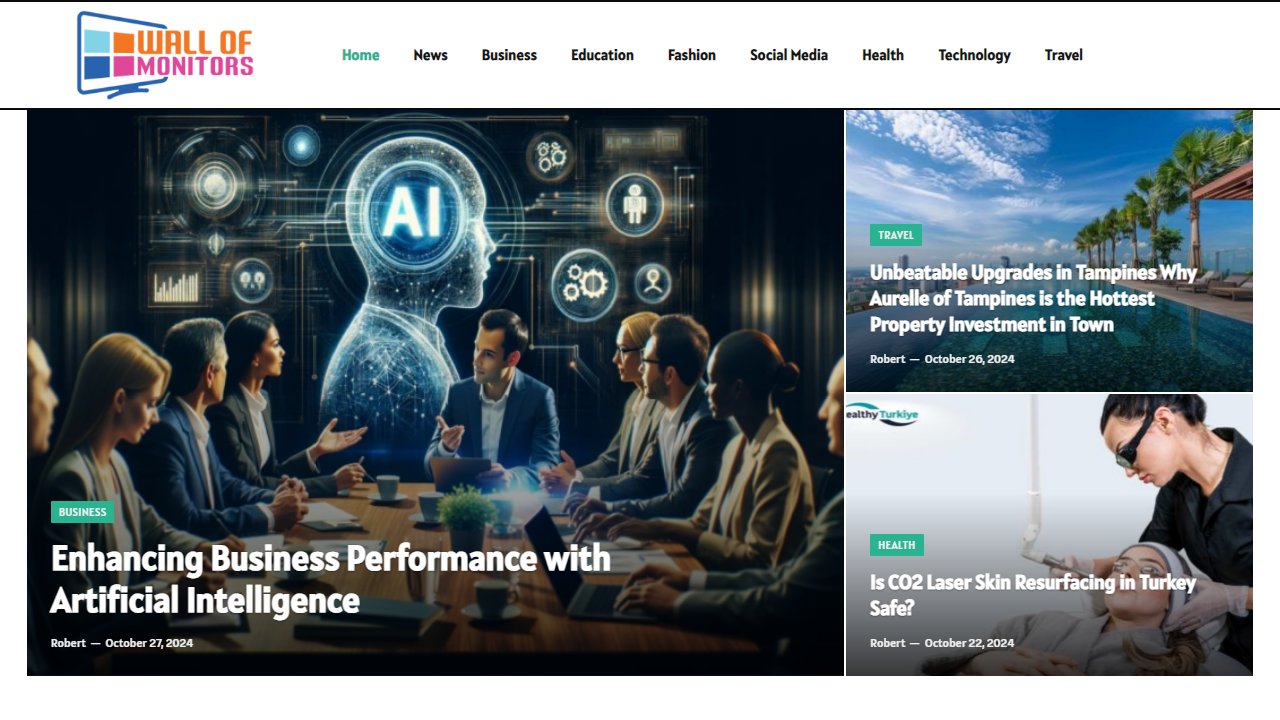Open the Aurelle of Tampines article title
Image resolution: width=1280 pixels, height=720 pixels.
pos(1034,298)
